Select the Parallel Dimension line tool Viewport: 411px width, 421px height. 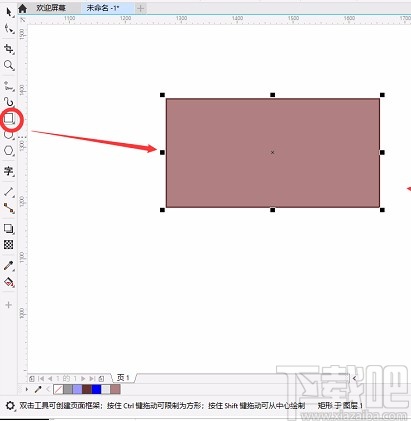[9, 192]
